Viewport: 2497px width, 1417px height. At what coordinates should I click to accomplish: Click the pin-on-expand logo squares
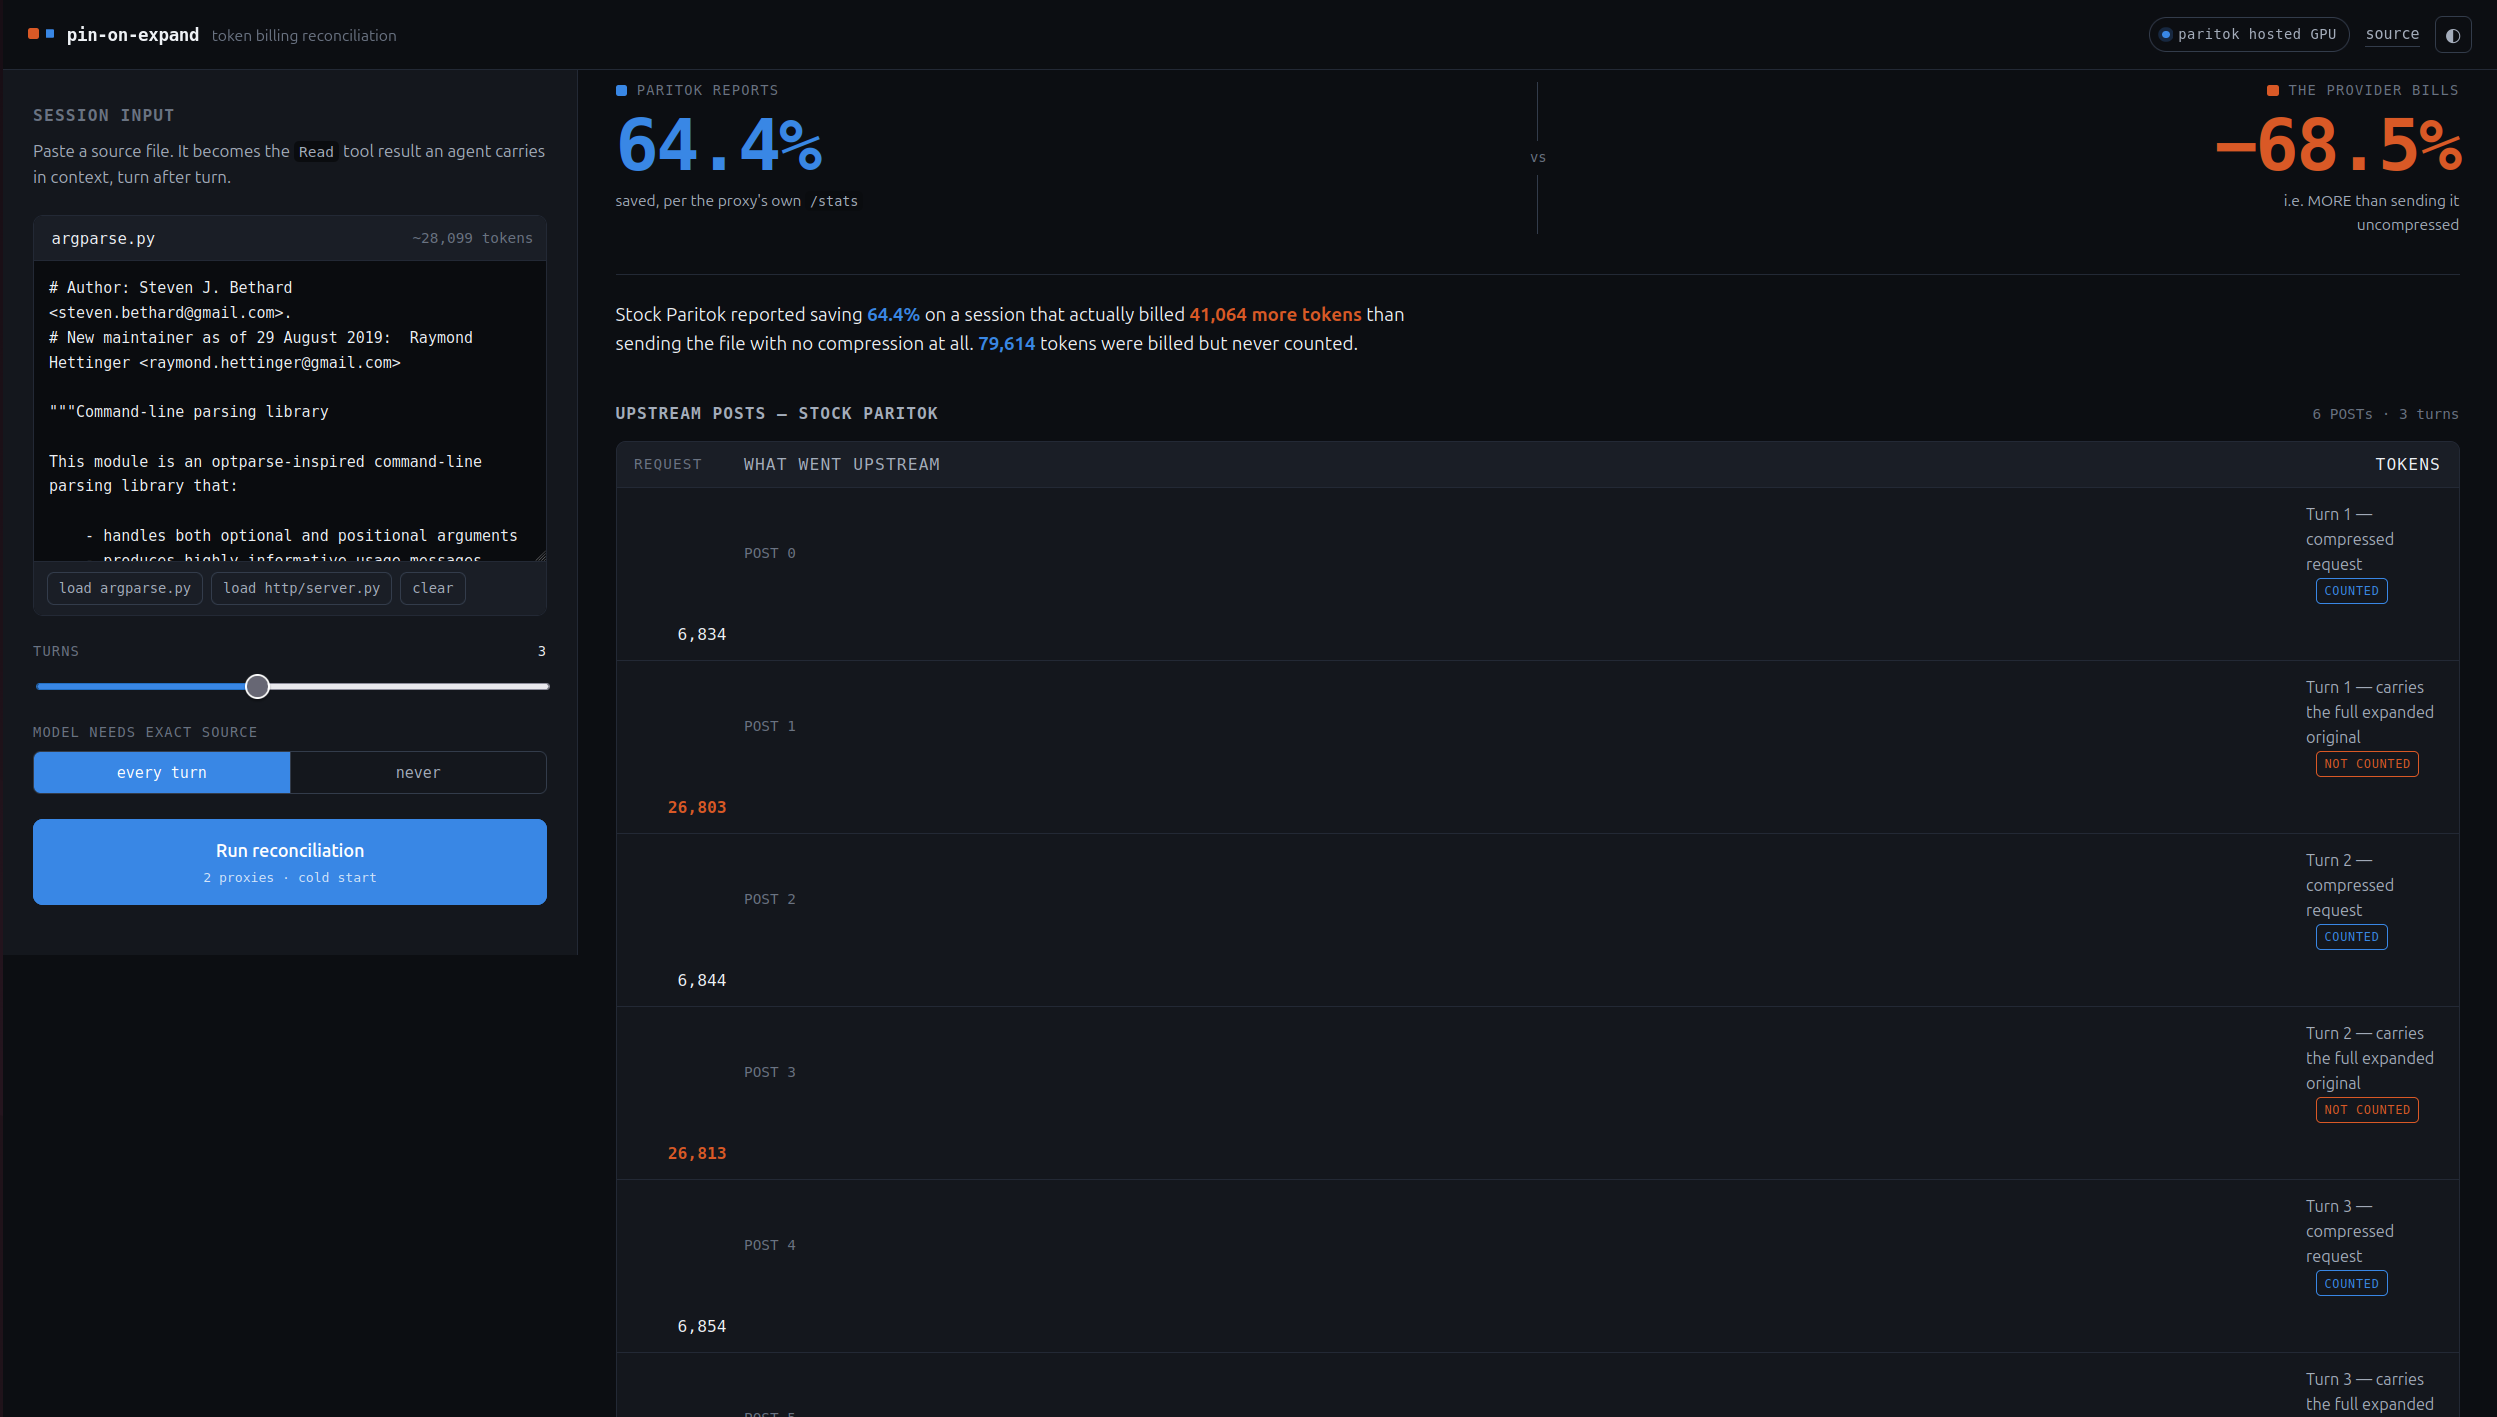41,34
